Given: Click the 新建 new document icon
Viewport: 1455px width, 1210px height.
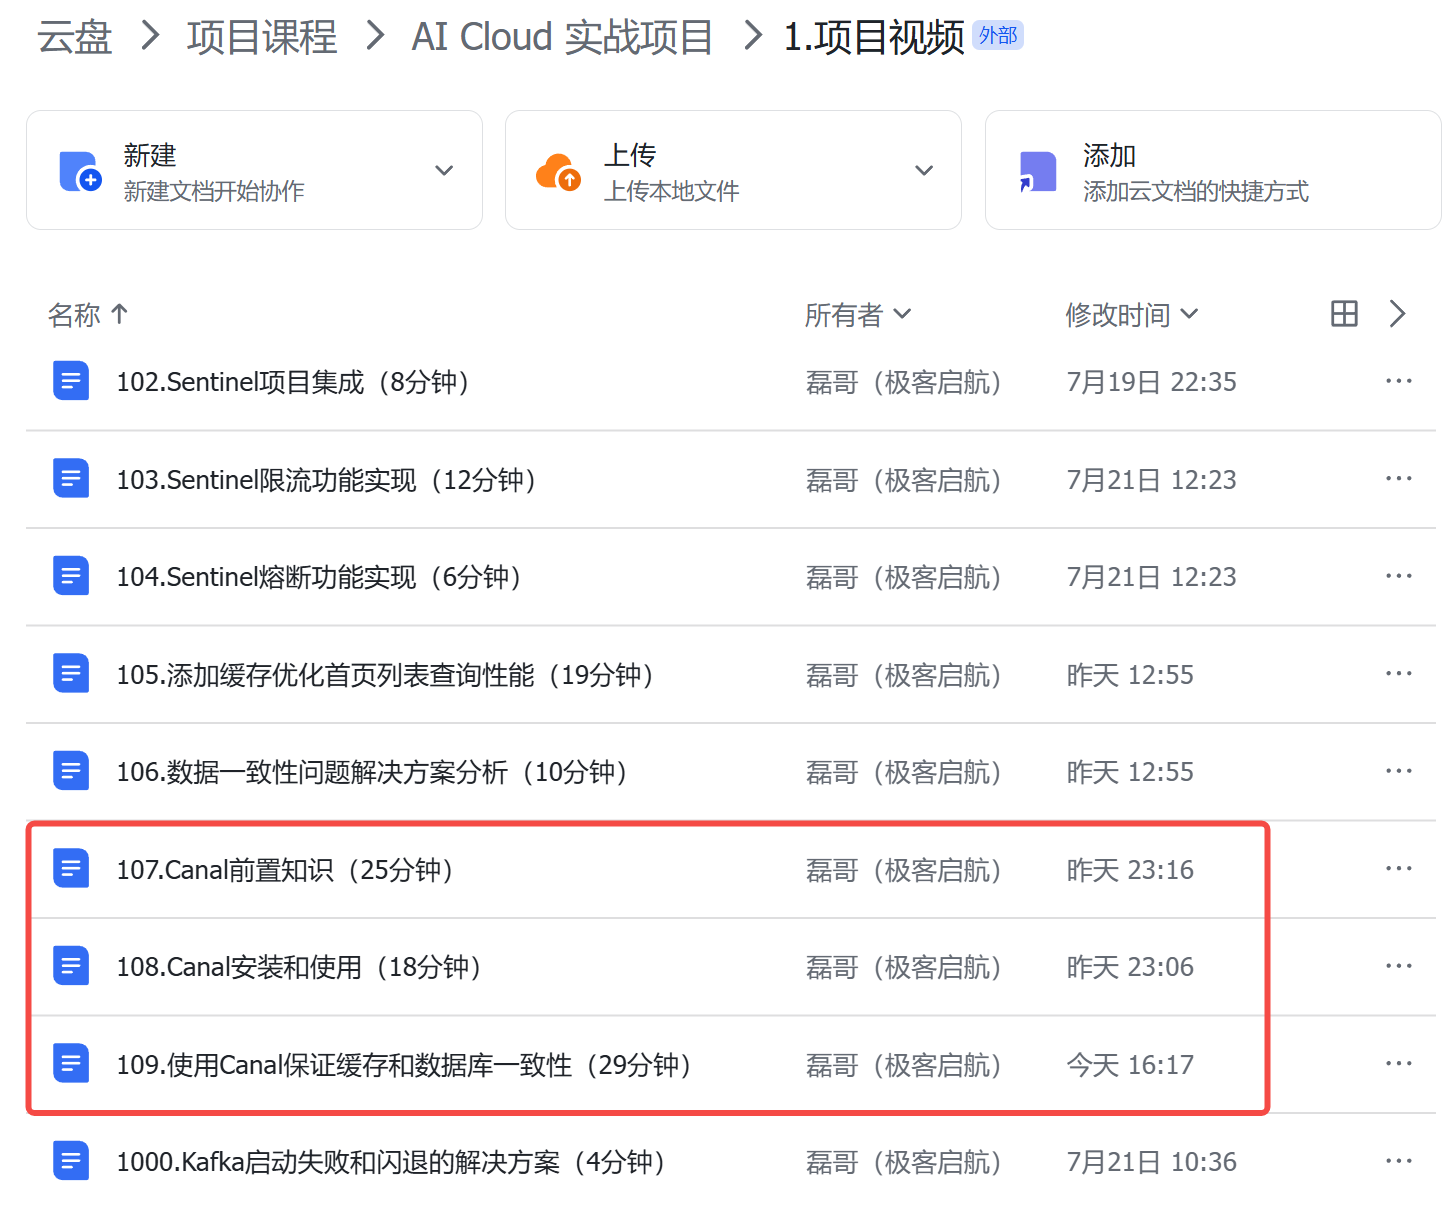Looking at the screenshot, I should (x=80, y=171).
